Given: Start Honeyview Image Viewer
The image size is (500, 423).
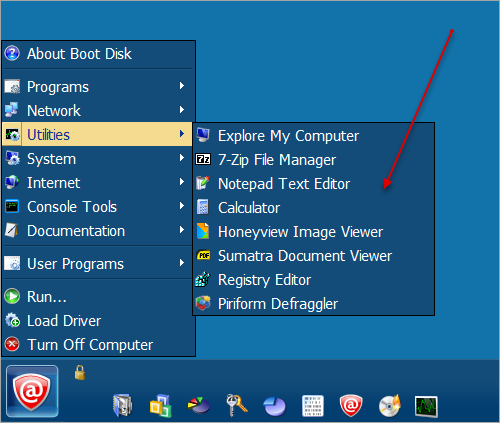Looking at the screenshot, I should [313, 232].
